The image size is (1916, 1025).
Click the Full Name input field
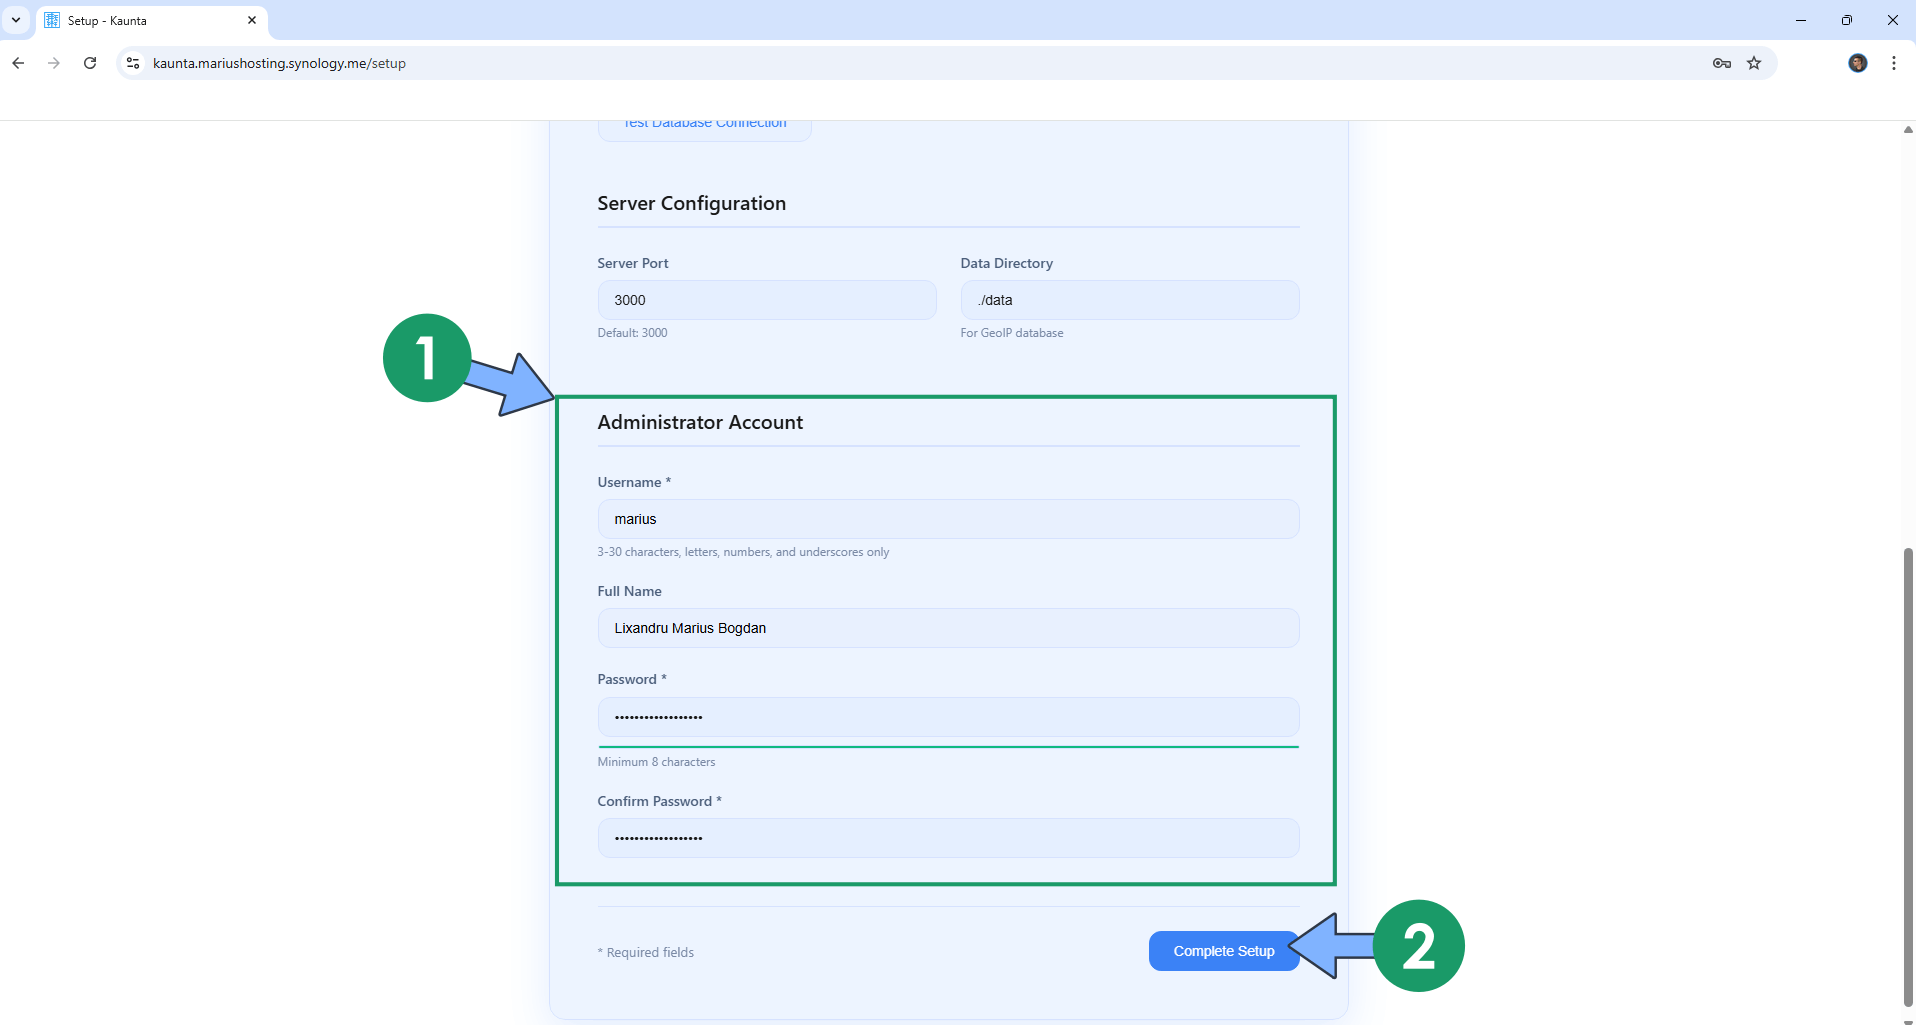click(x=947, y=628)
